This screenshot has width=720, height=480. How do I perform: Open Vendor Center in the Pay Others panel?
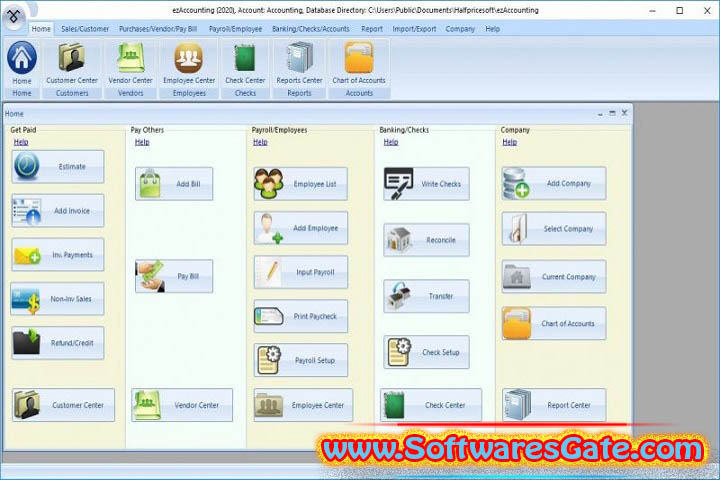(x=182, y=405)
